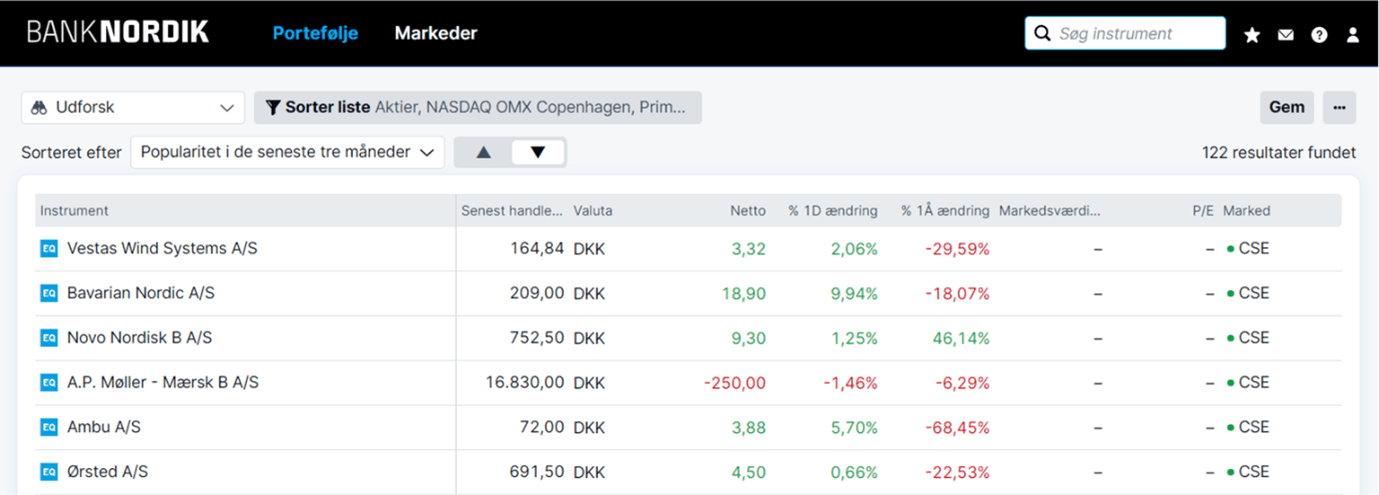Viewport: 1379px width, 495px height.
Task: Sort by the % 1D ændring column header
Action: click(833, 211)
